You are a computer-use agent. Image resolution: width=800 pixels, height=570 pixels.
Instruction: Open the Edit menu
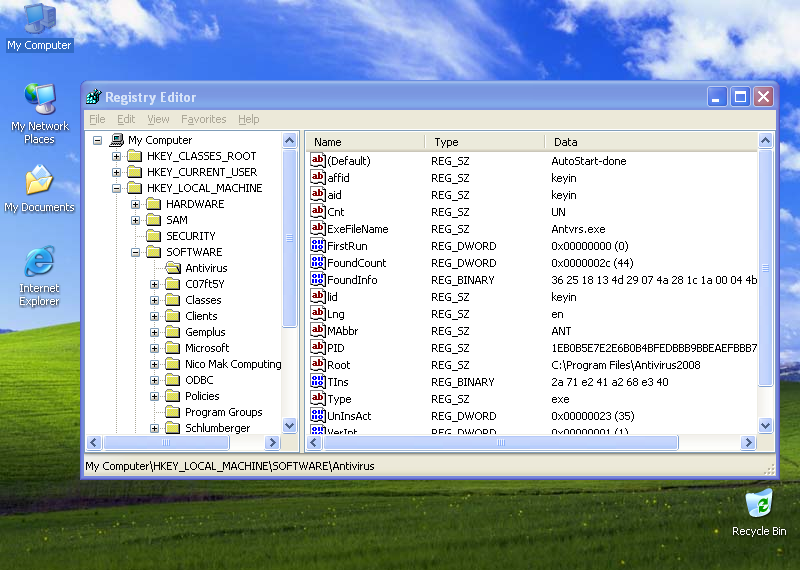126,119
